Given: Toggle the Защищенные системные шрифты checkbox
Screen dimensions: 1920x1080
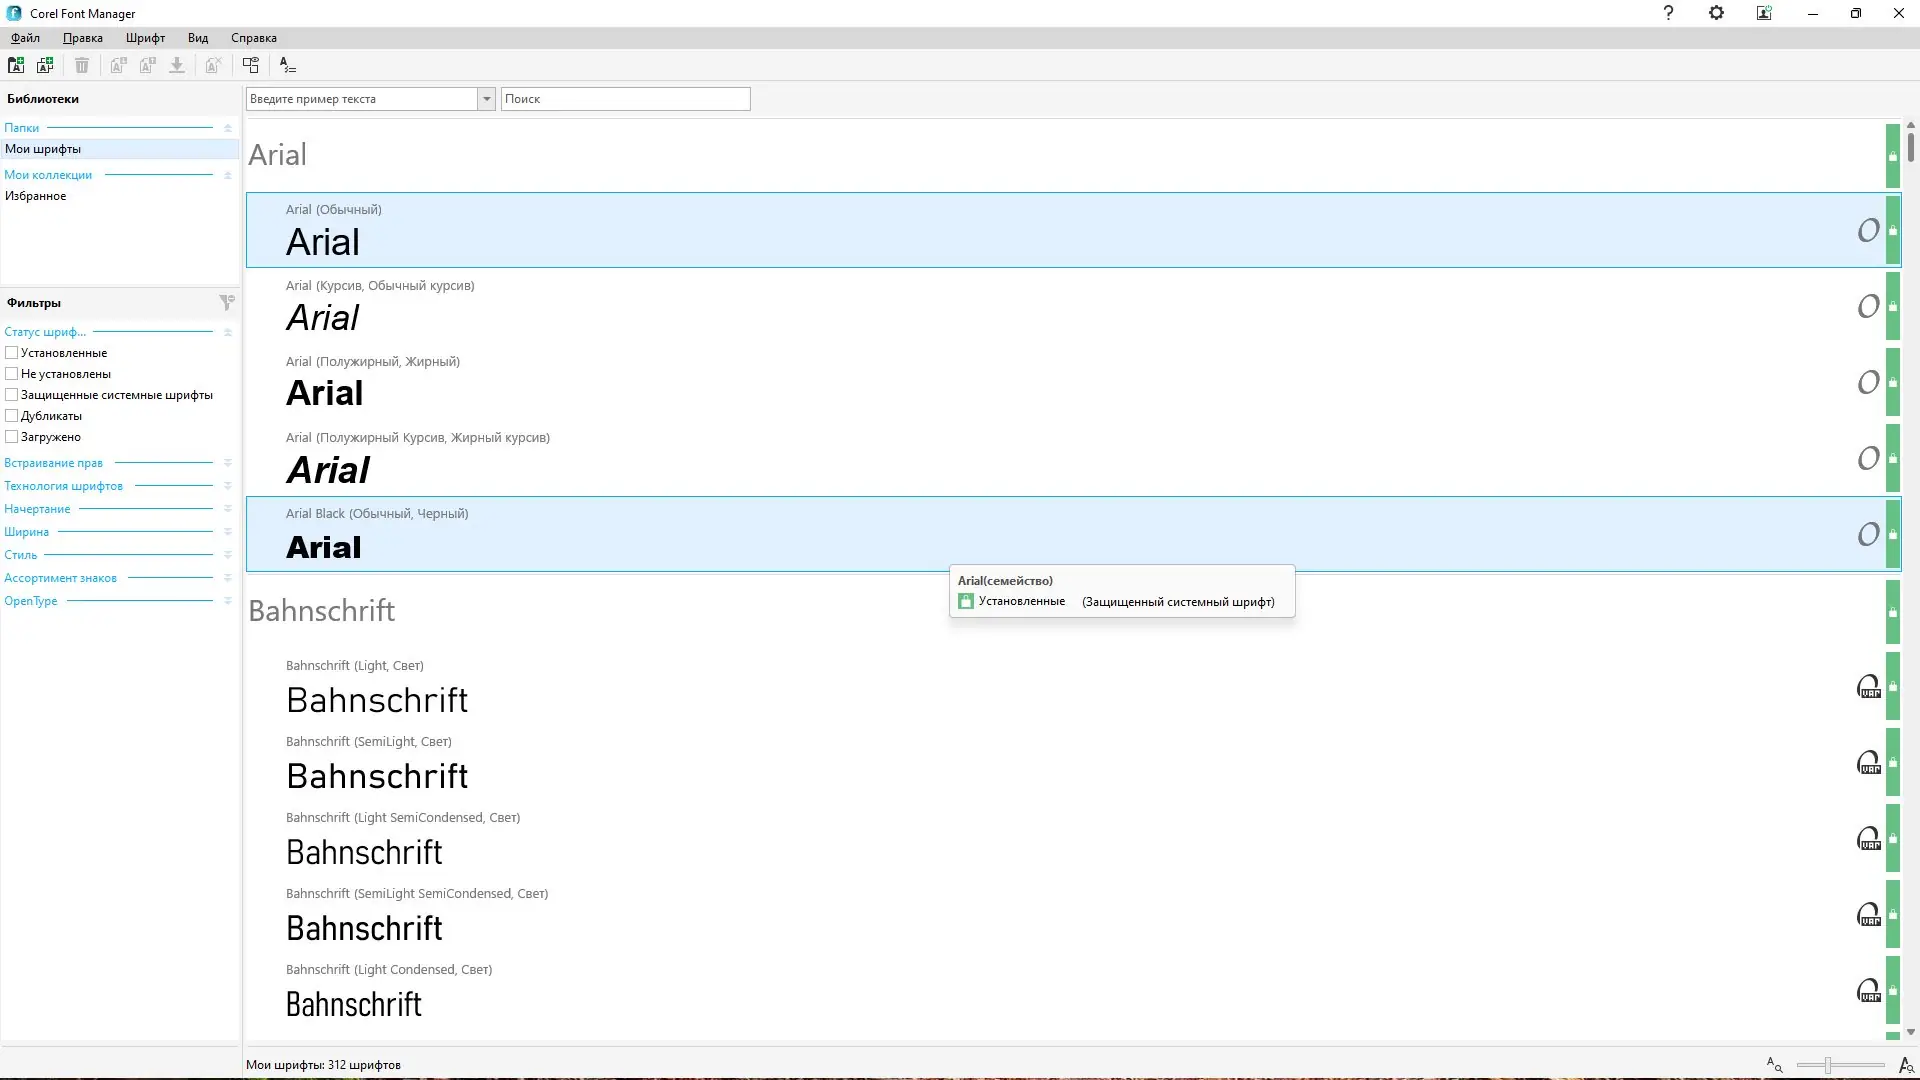Looking at the screenshot, I should click(x=12, y=395).
